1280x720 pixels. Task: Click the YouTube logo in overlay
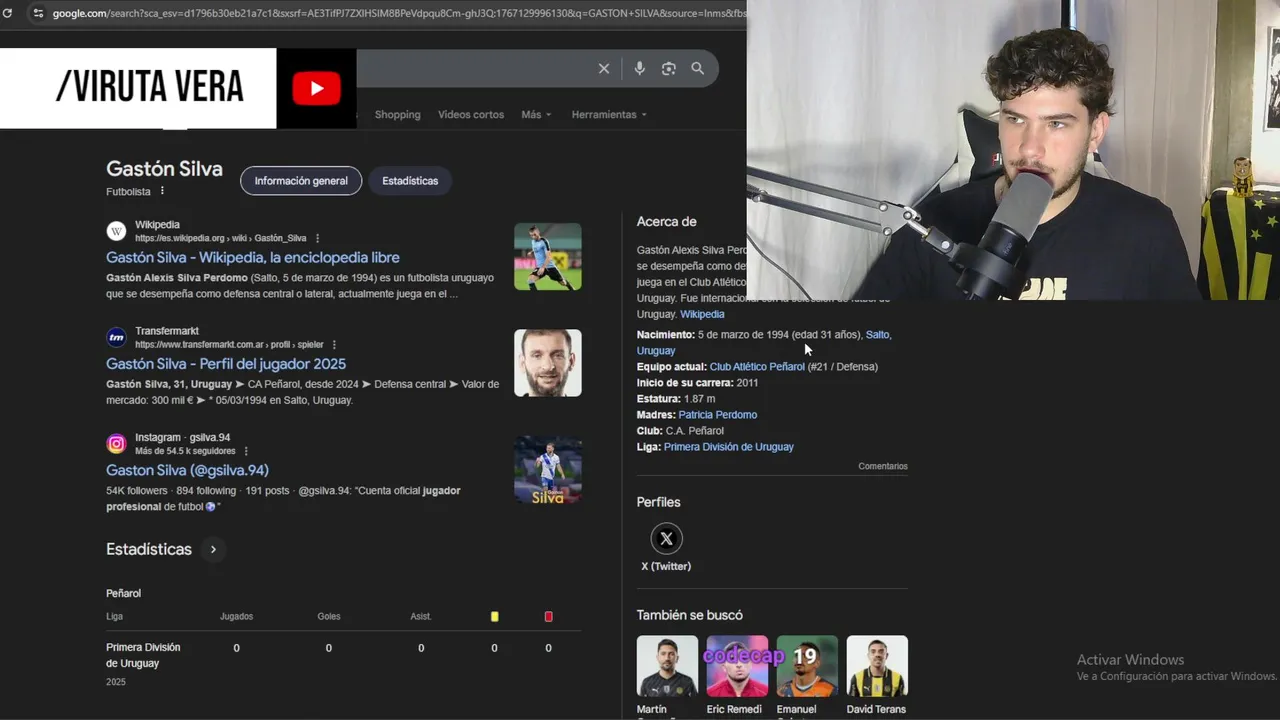click(x=316, y=89)
